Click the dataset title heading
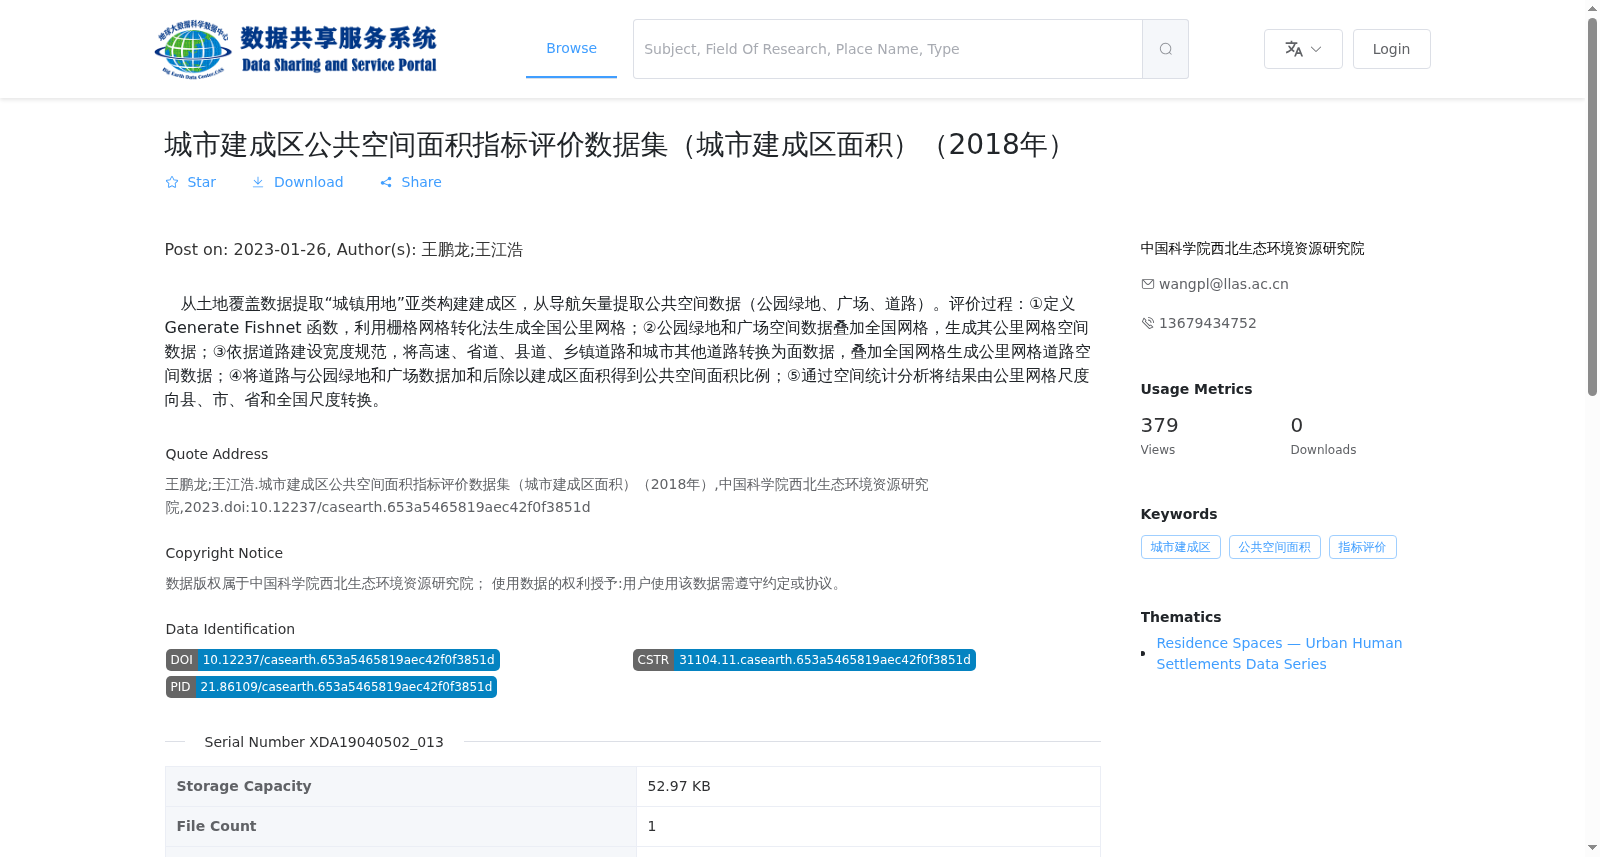Image resolution: width=1600 pixels, height=857 pixels. click(617, 145)
